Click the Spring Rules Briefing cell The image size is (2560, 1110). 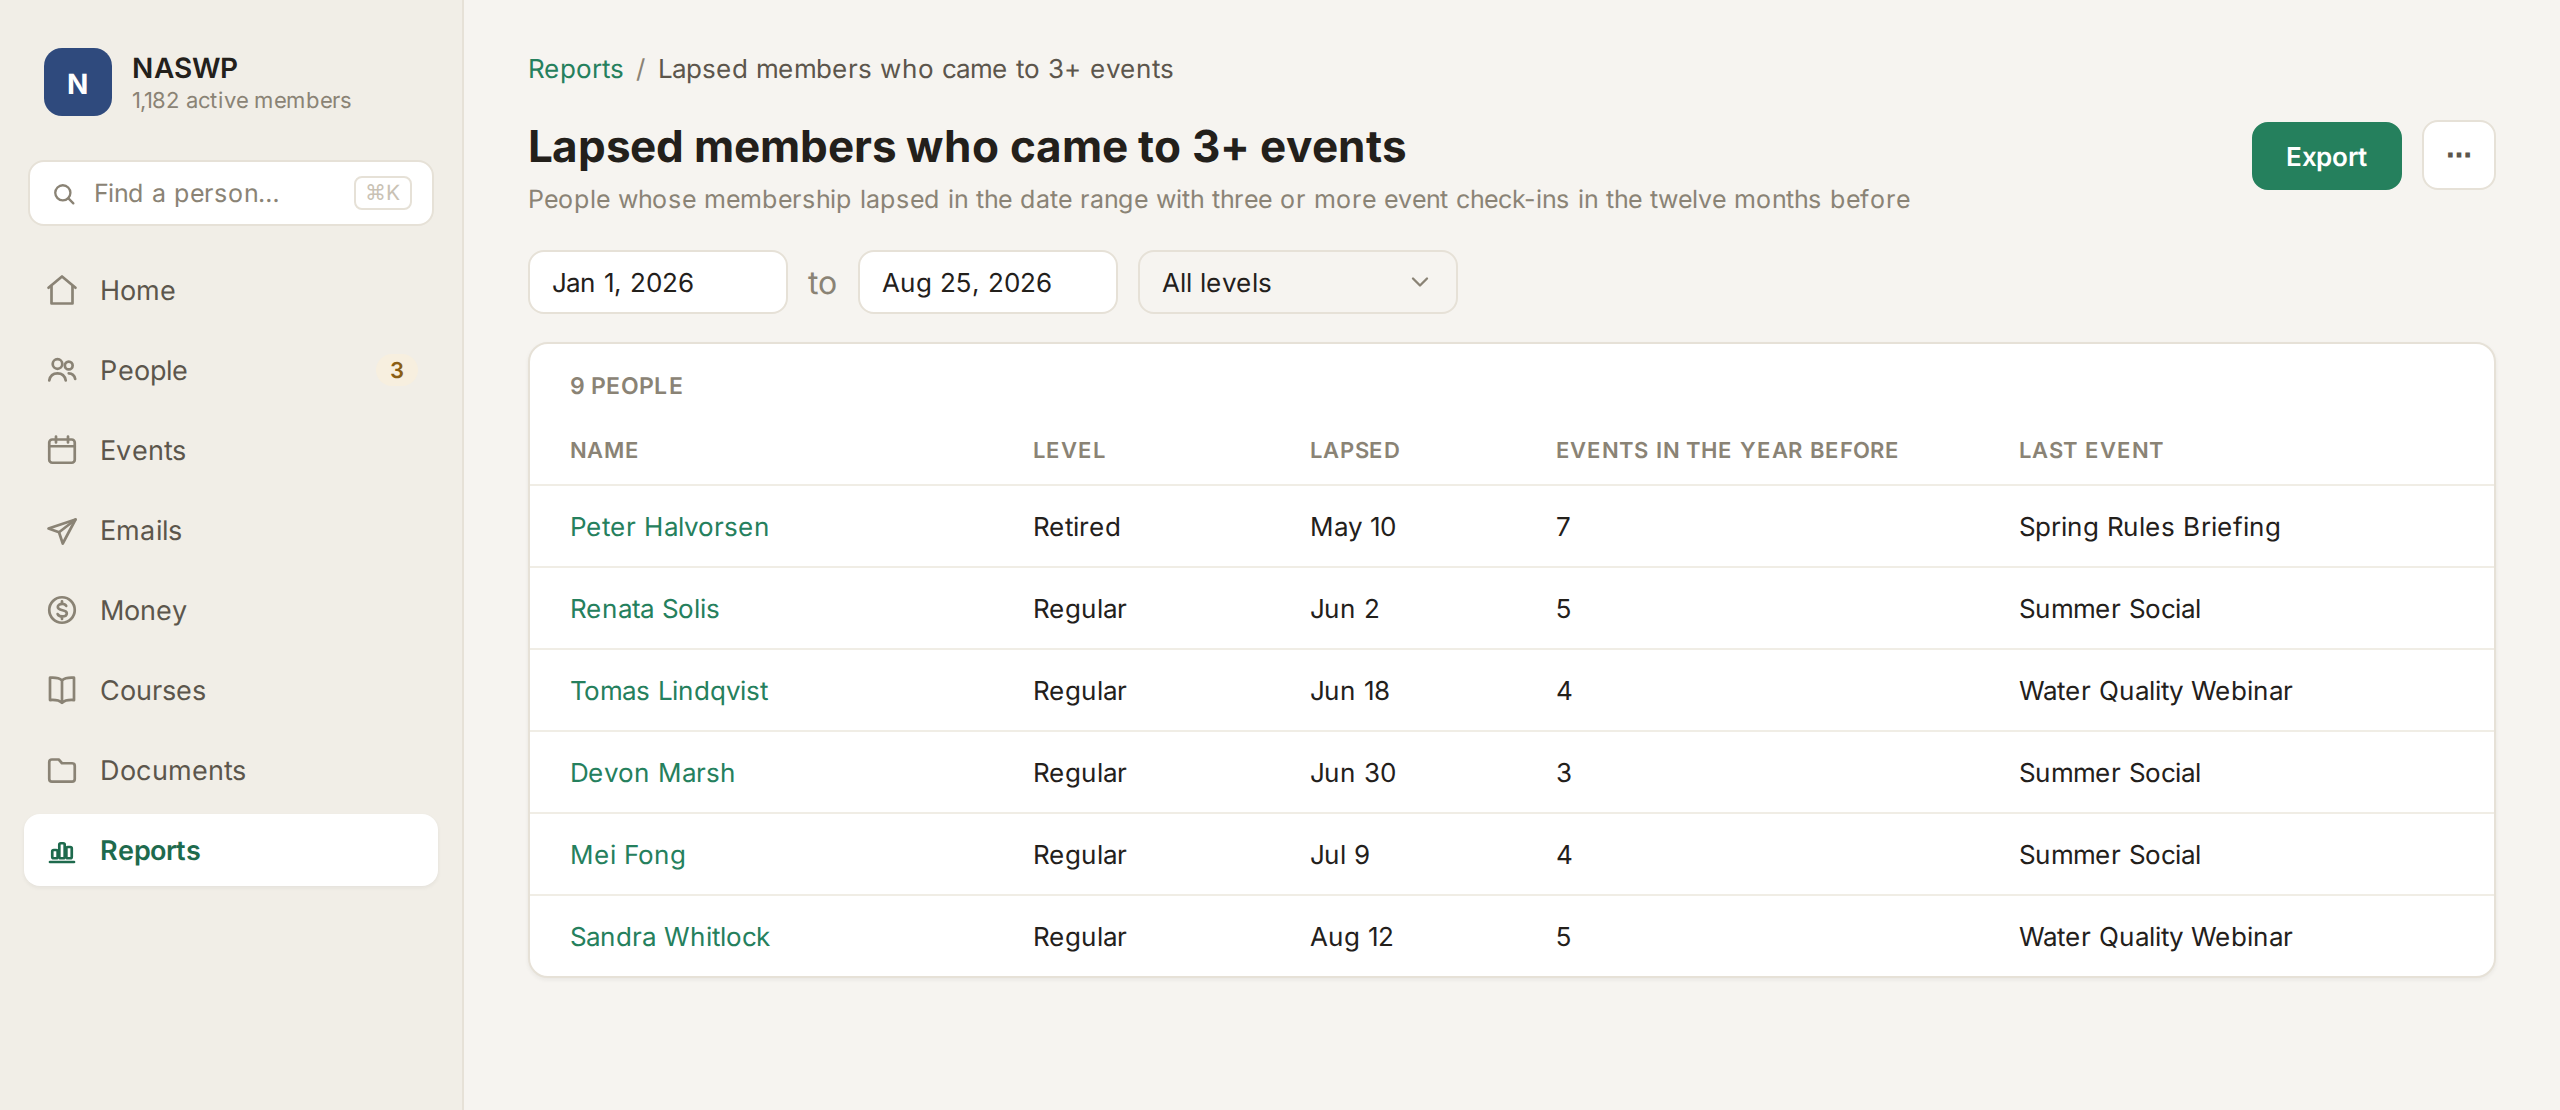(2149, 527)
